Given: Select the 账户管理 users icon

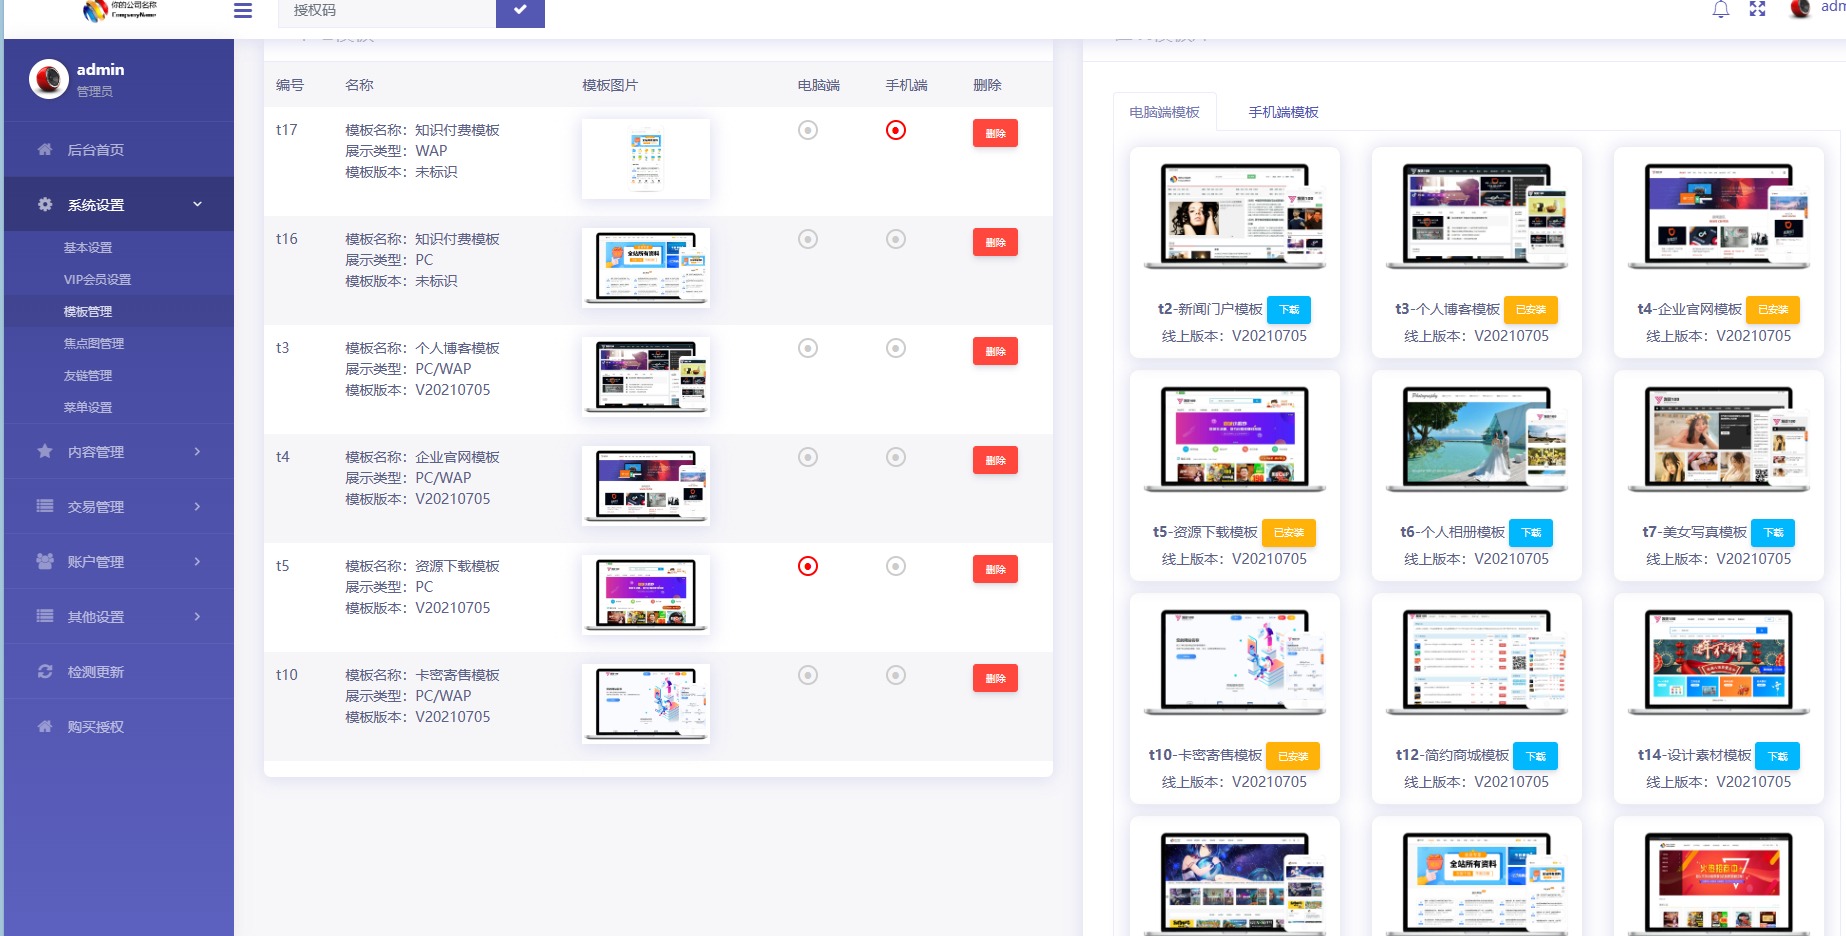Looking at the screenshot, I should pyautogui.click(x=44, y=561).
